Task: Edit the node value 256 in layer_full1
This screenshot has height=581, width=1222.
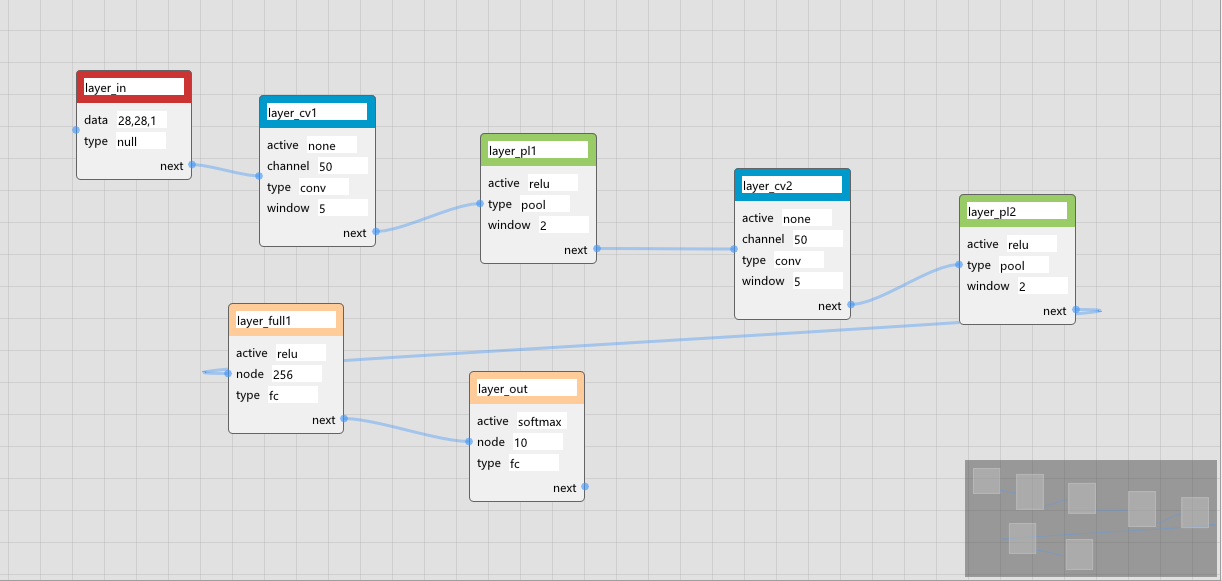Action: point(295,375)
